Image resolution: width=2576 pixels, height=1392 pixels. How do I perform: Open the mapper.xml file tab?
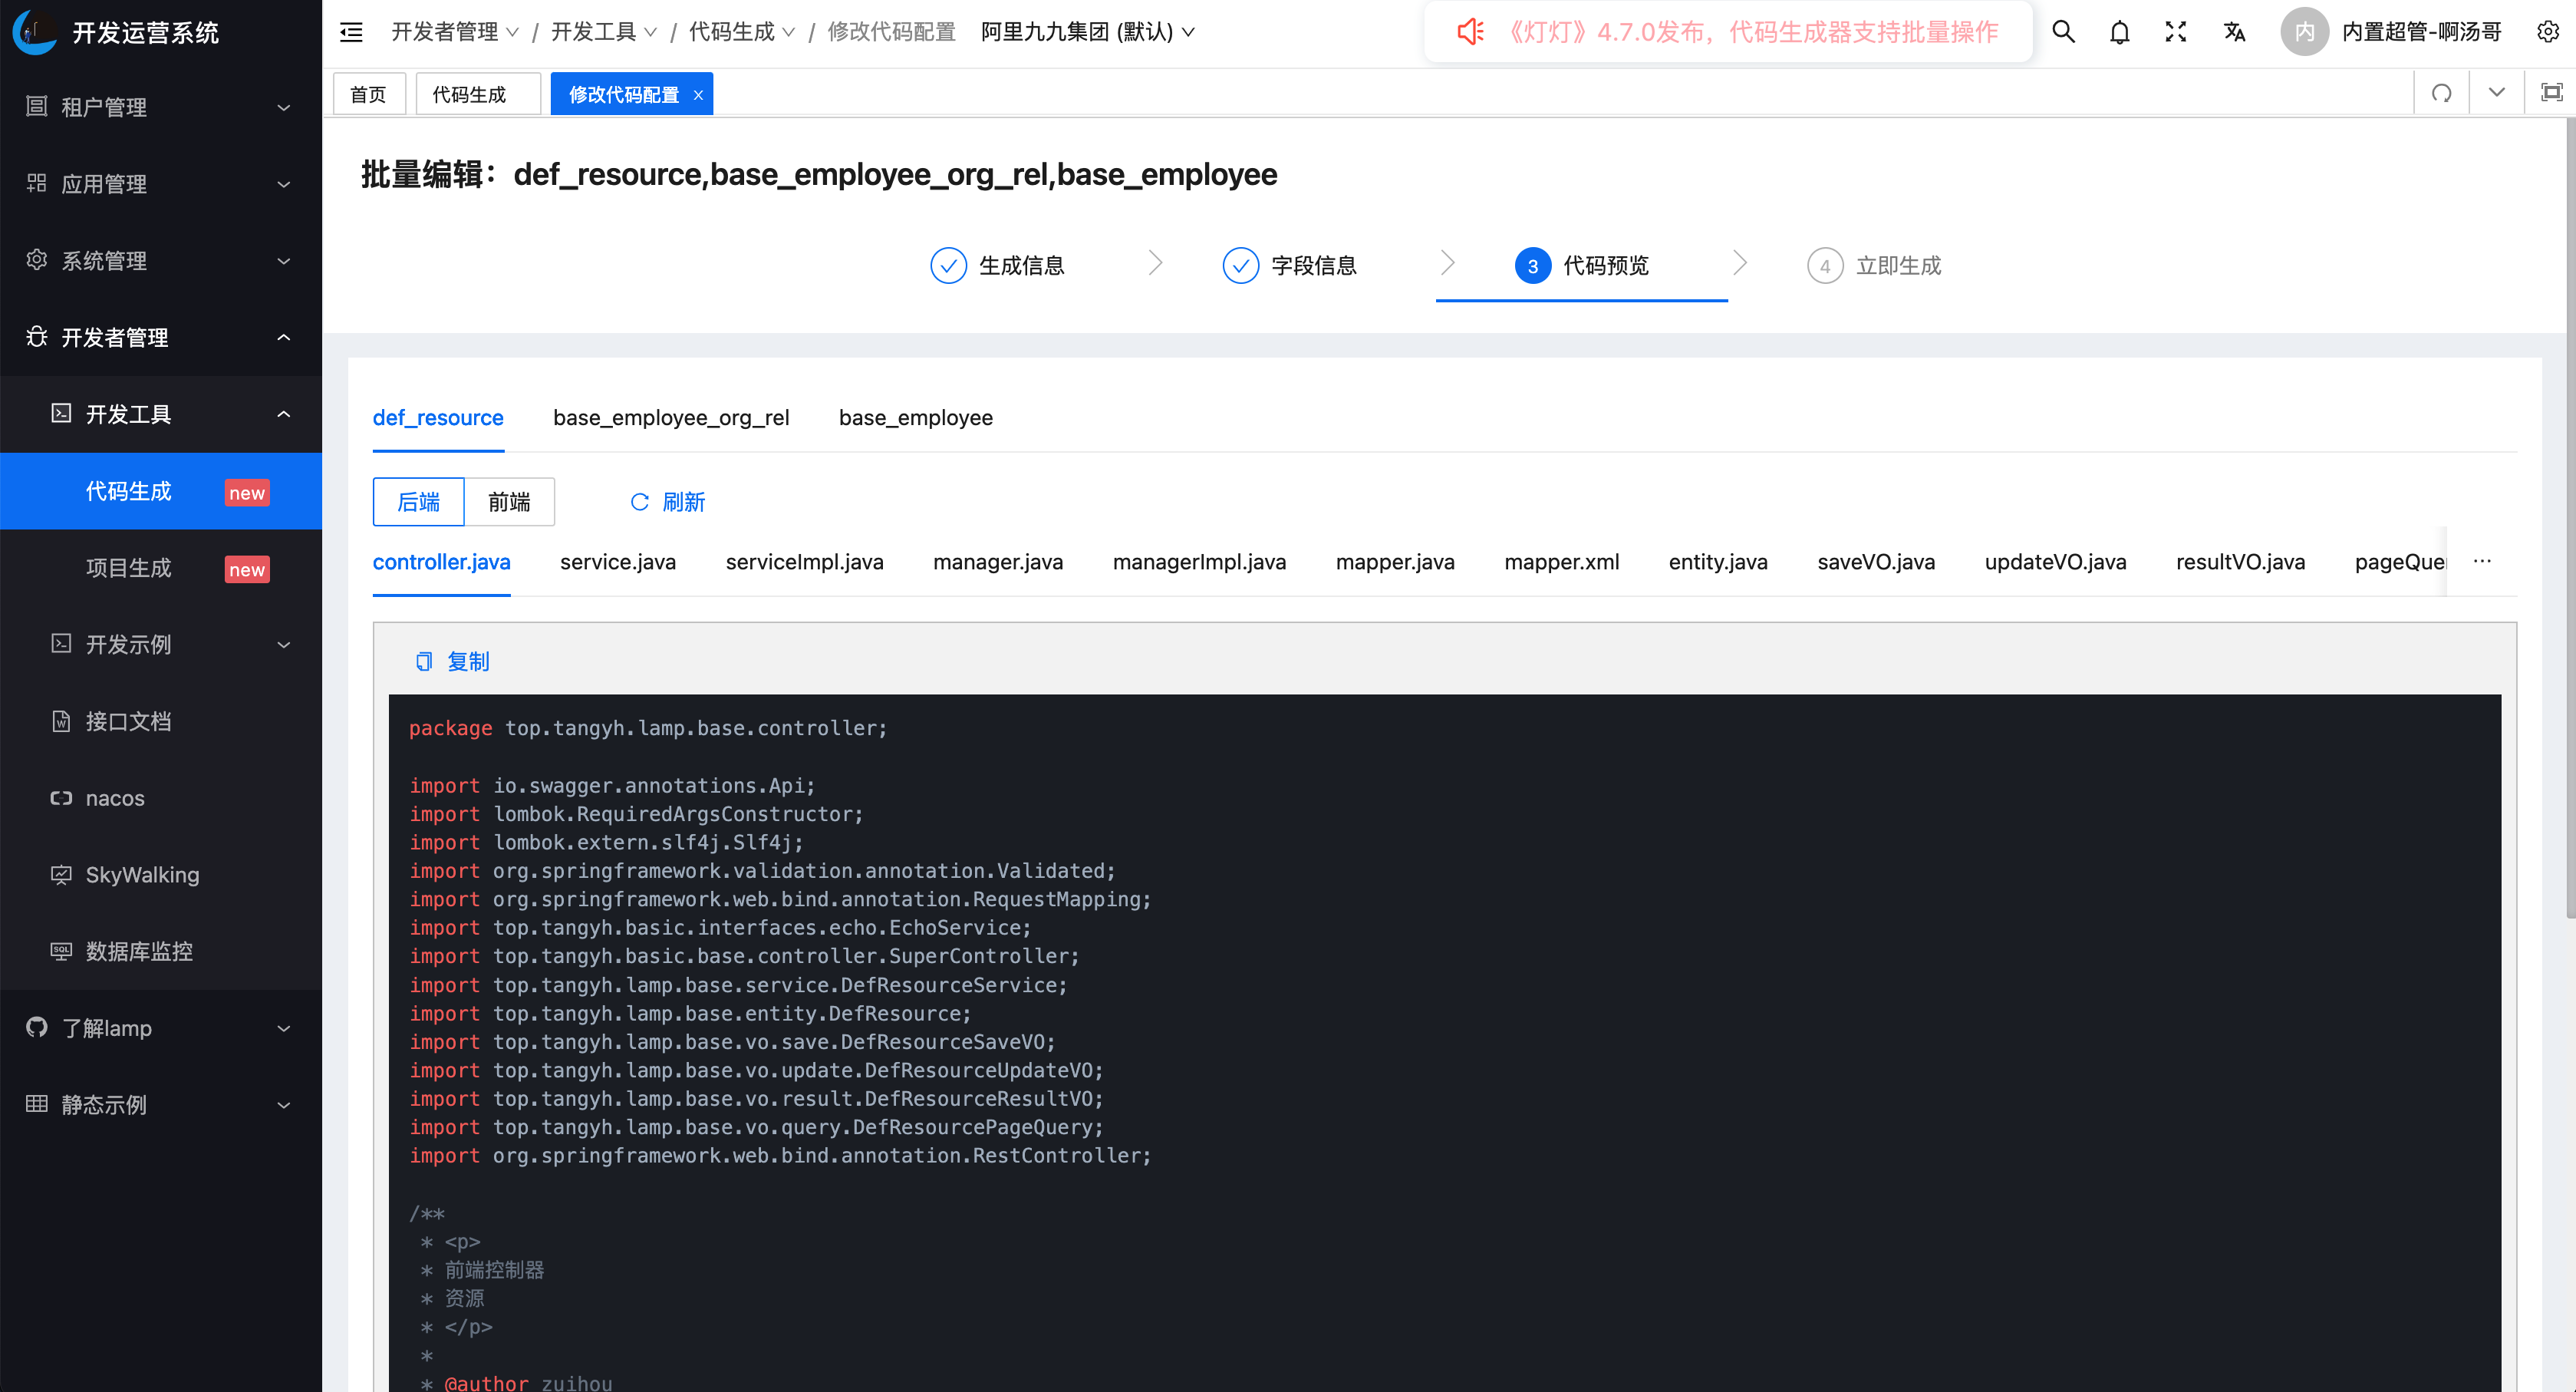(1561, 562)
